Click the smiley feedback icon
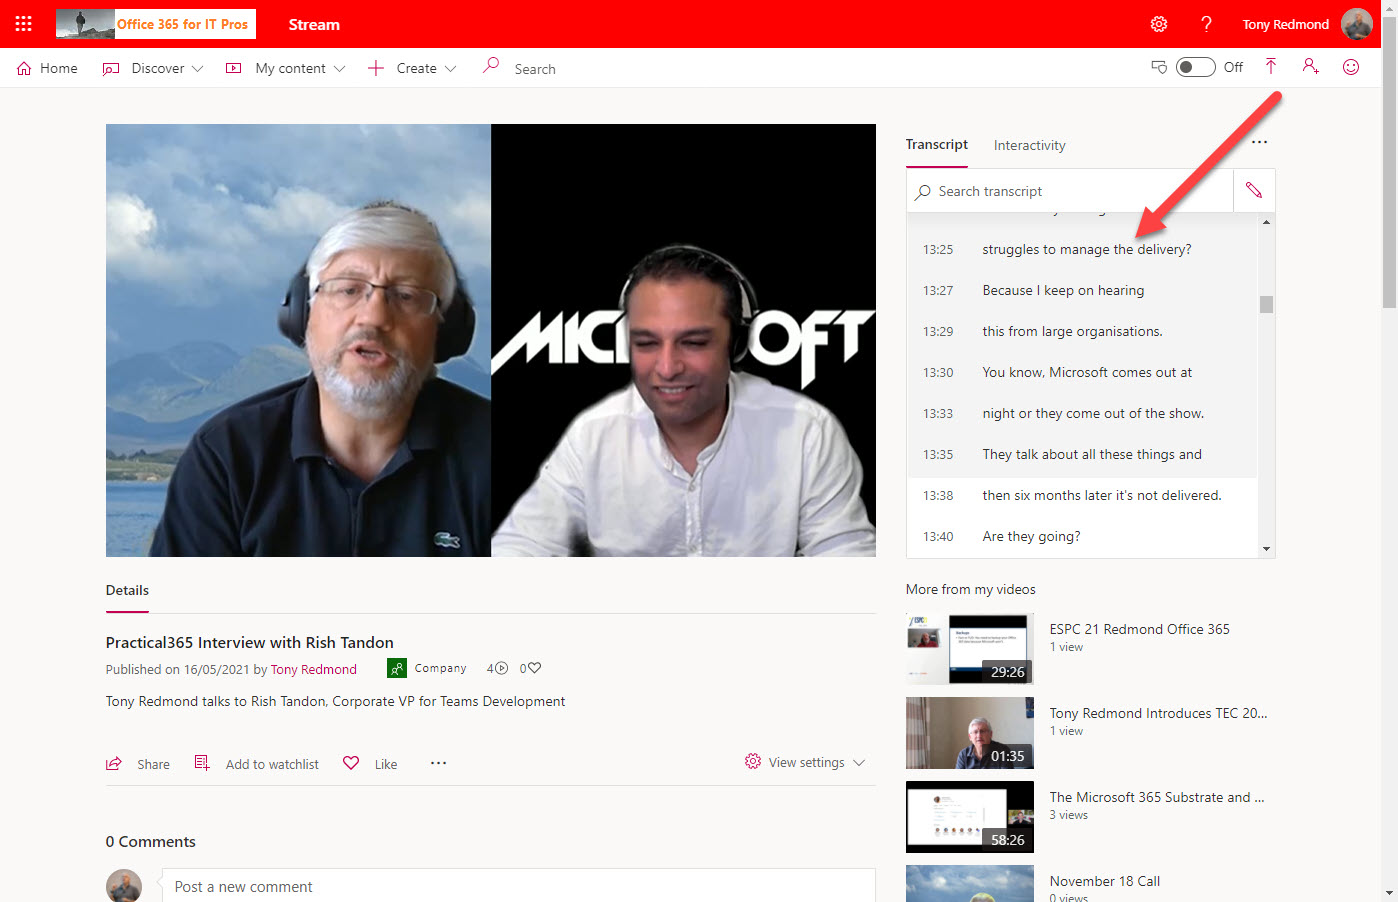The image size is (1398, 902). click(x=1351, y=67)
